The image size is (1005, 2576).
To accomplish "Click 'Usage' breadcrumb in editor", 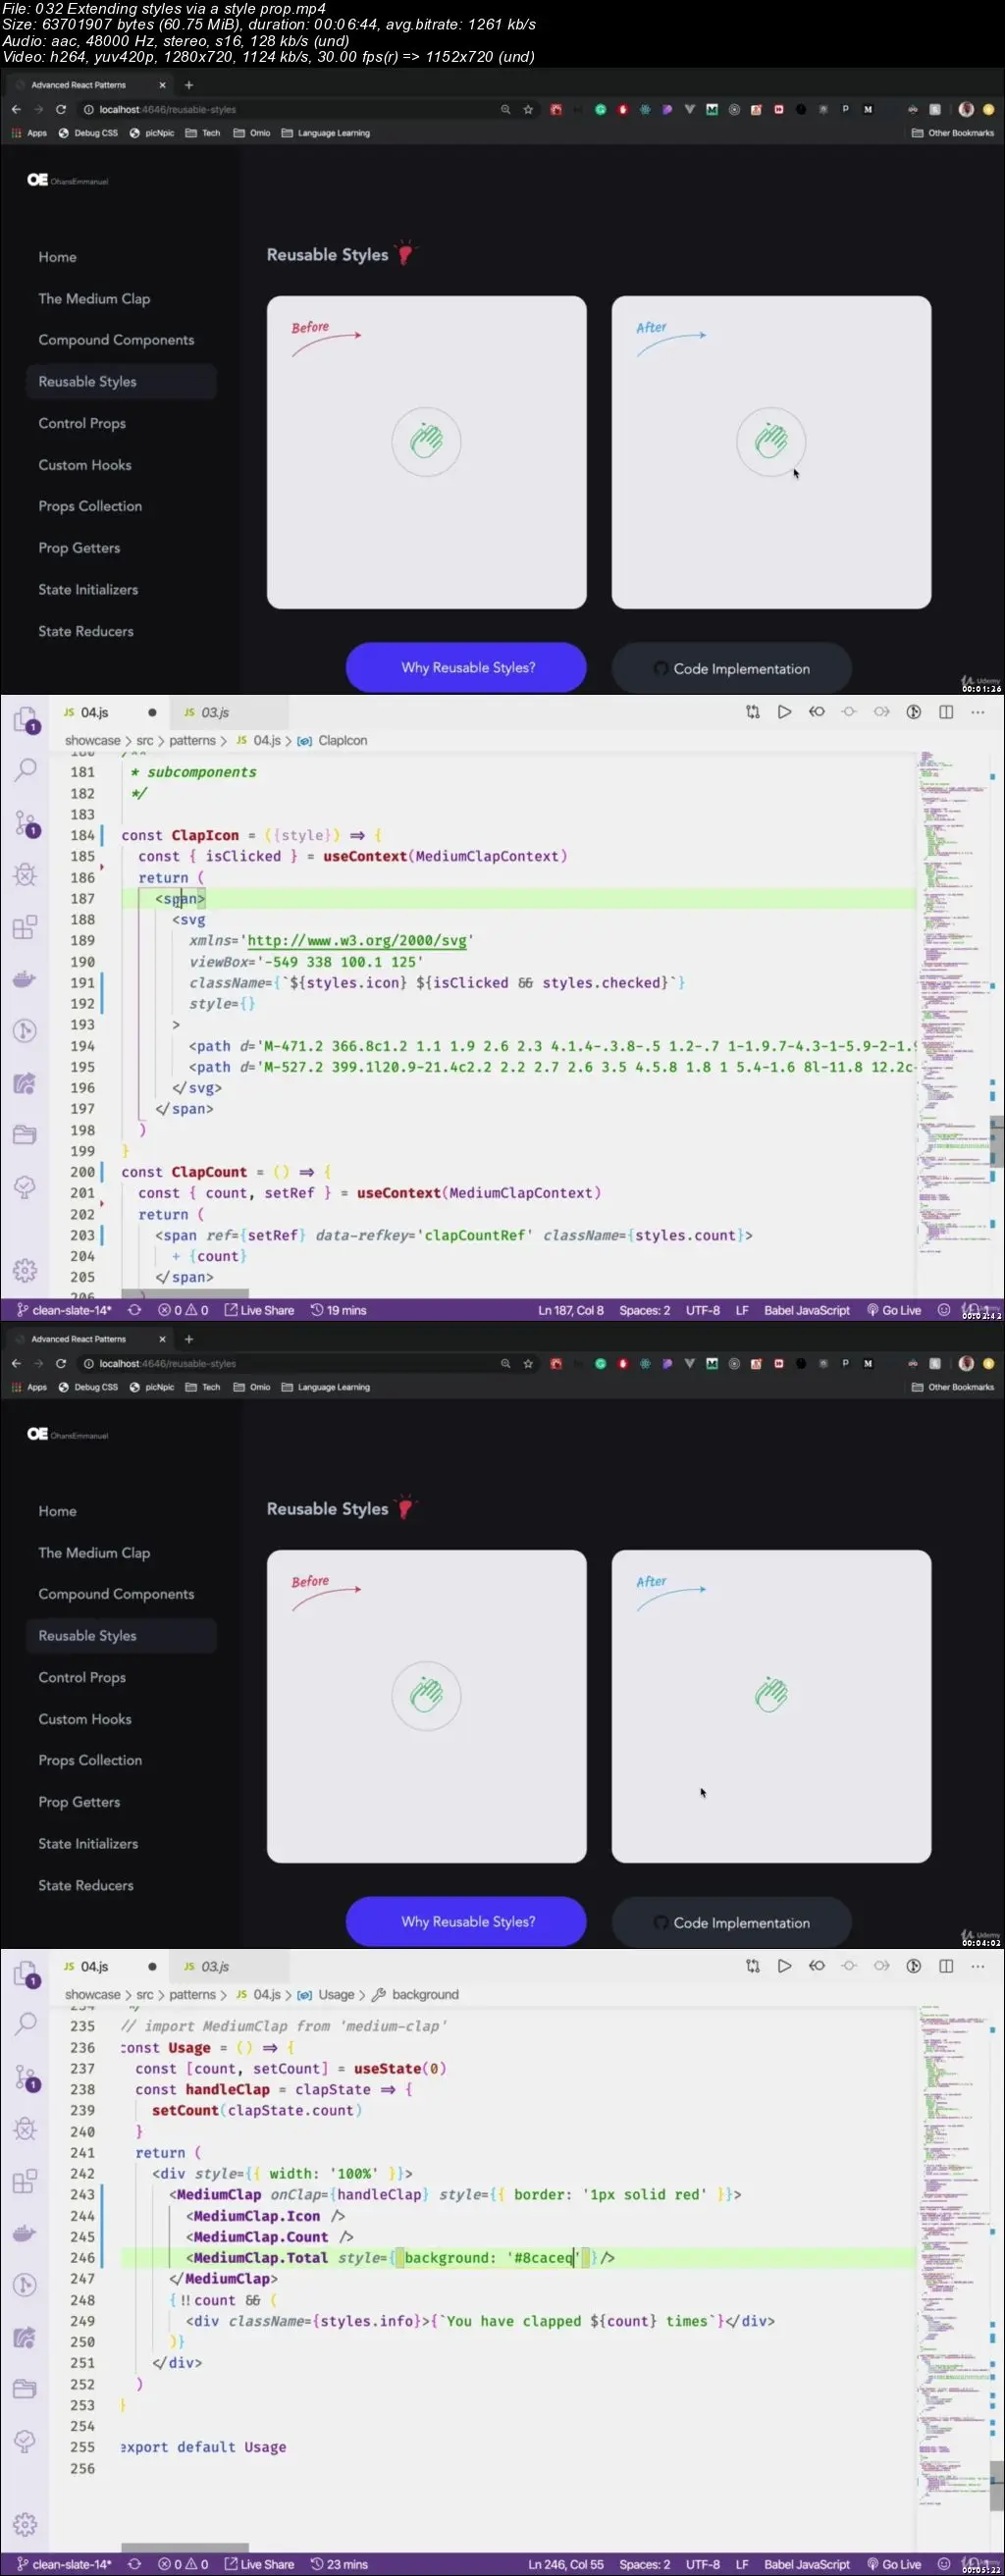I will [x=327, y=1994].
